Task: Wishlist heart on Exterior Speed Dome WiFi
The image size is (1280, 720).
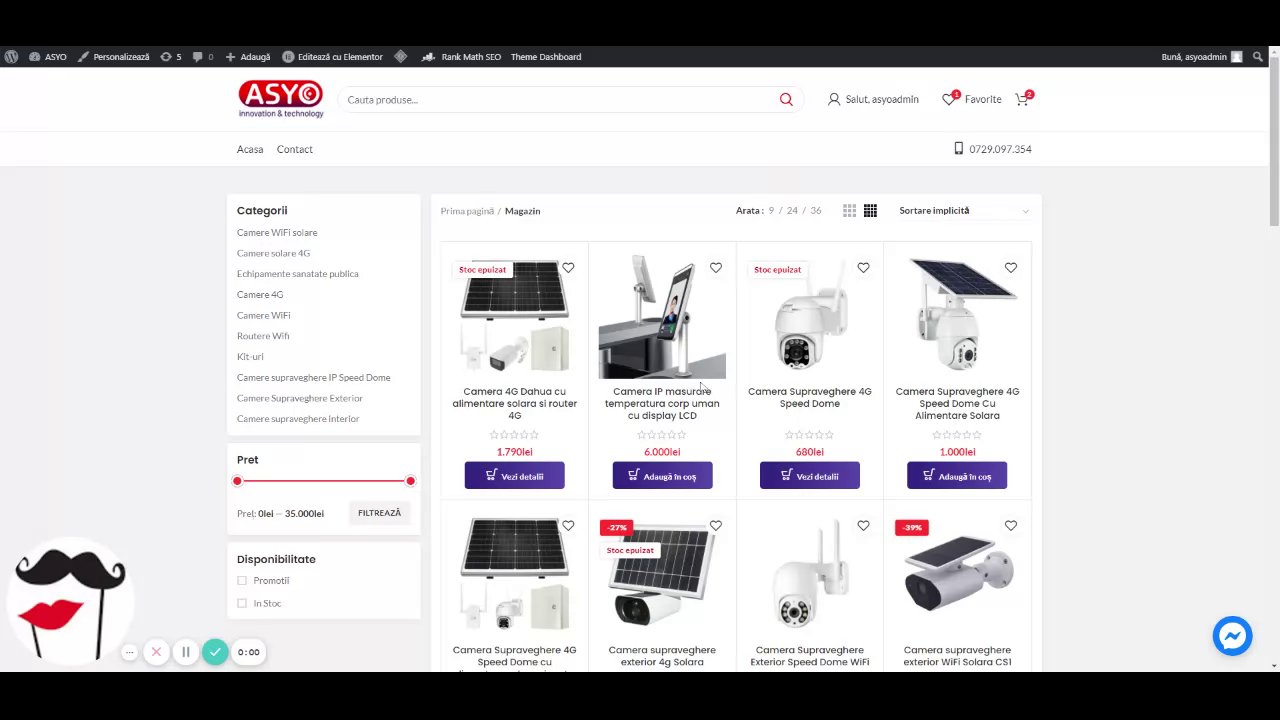Action: tap(863, 526)
